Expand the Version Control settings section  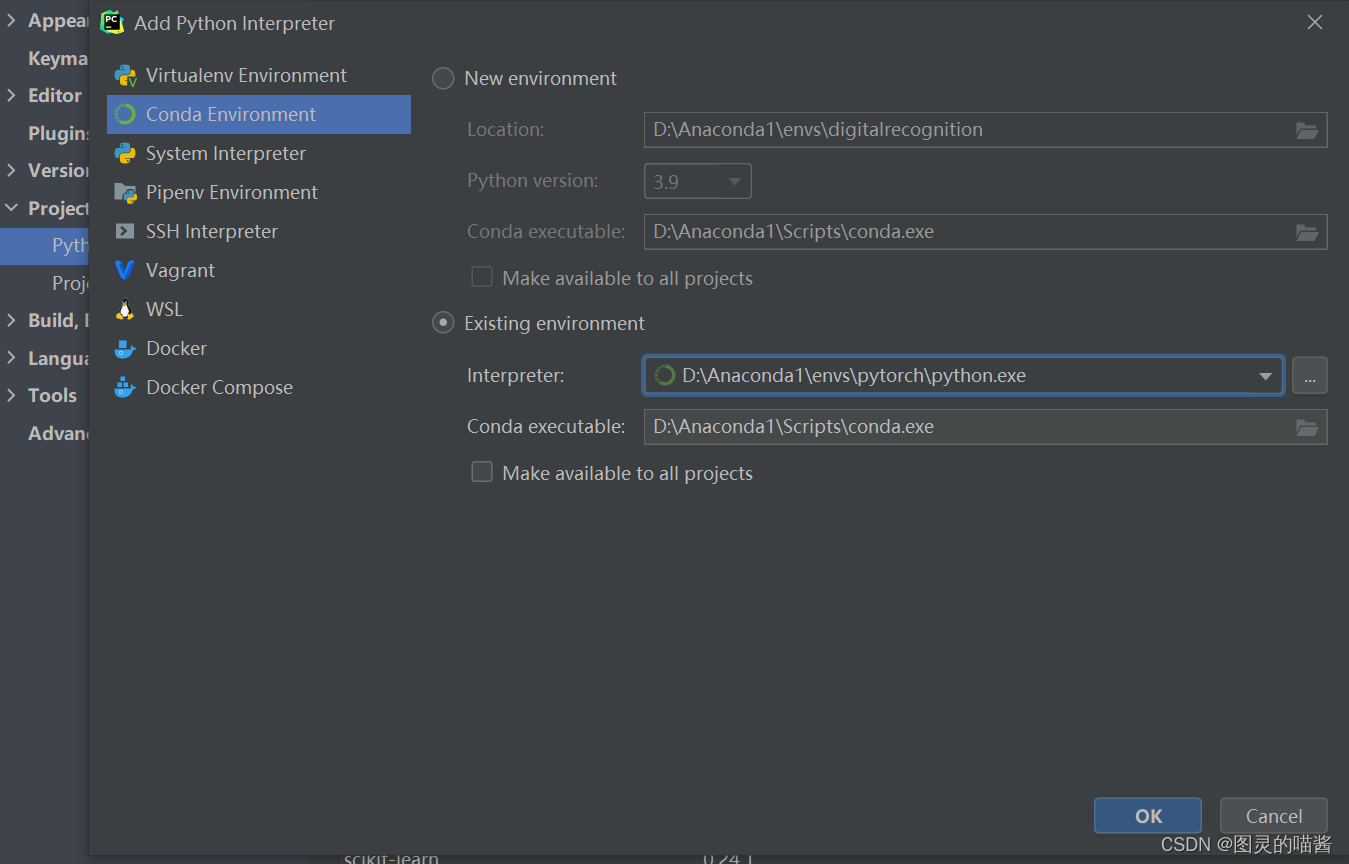pos(11,170)
